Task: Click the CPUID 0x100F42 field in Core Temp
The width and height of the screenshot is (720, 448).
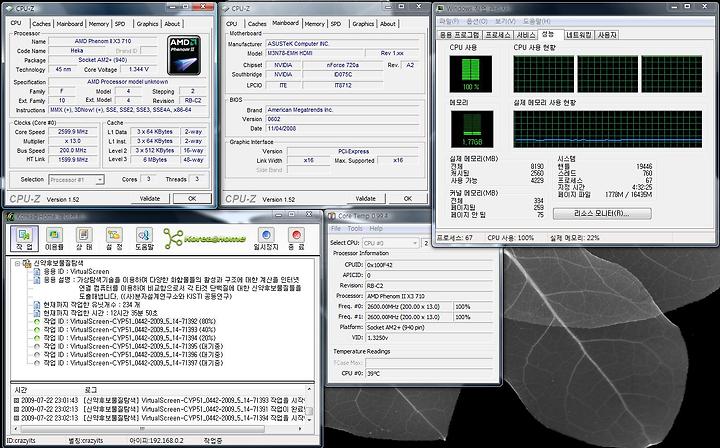Action: (429, 265)
